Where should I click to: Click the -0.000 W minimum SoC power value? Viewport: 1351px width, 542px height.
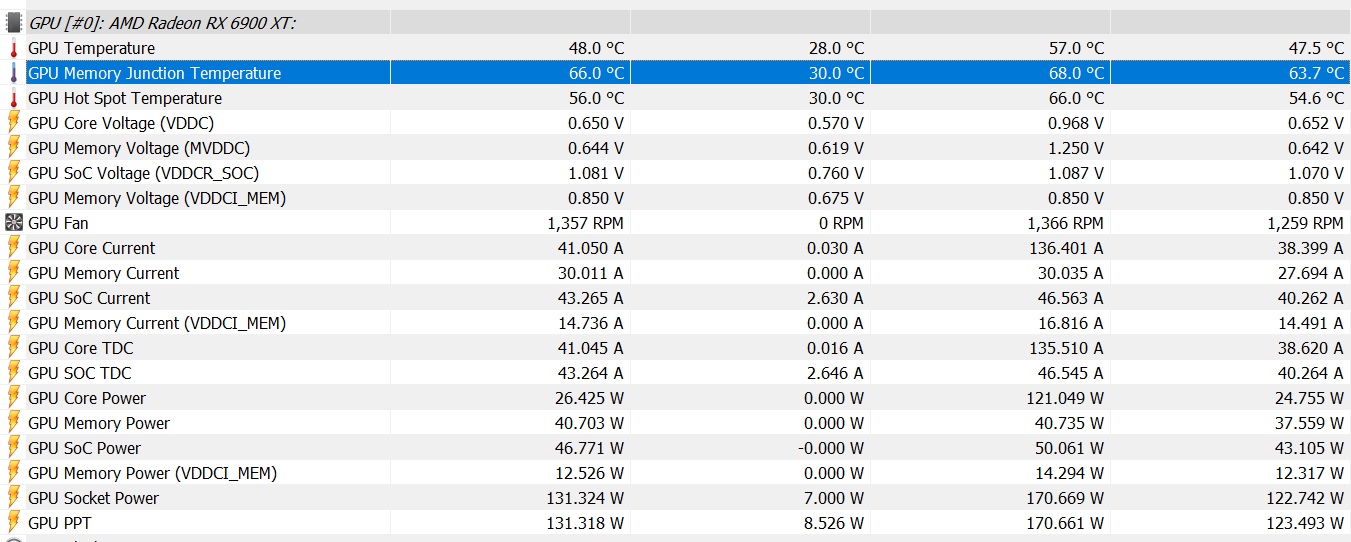click(832, 448)
